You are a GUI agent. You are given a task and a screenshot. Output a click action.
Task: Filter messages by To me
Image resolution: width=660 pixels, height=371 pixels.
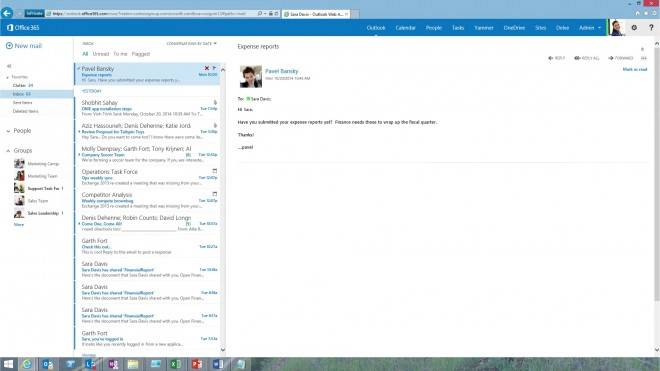120,54
